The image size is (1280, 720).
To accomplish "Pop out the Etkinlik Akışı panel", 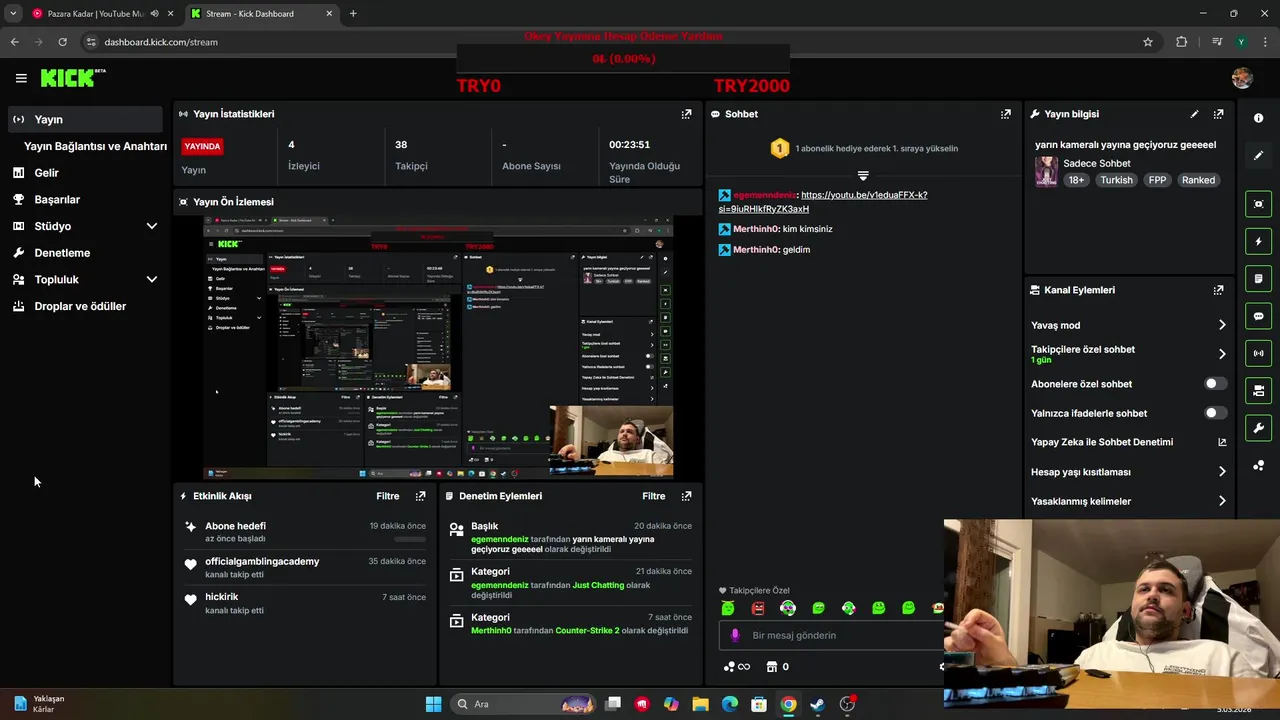I will (420, 496).
